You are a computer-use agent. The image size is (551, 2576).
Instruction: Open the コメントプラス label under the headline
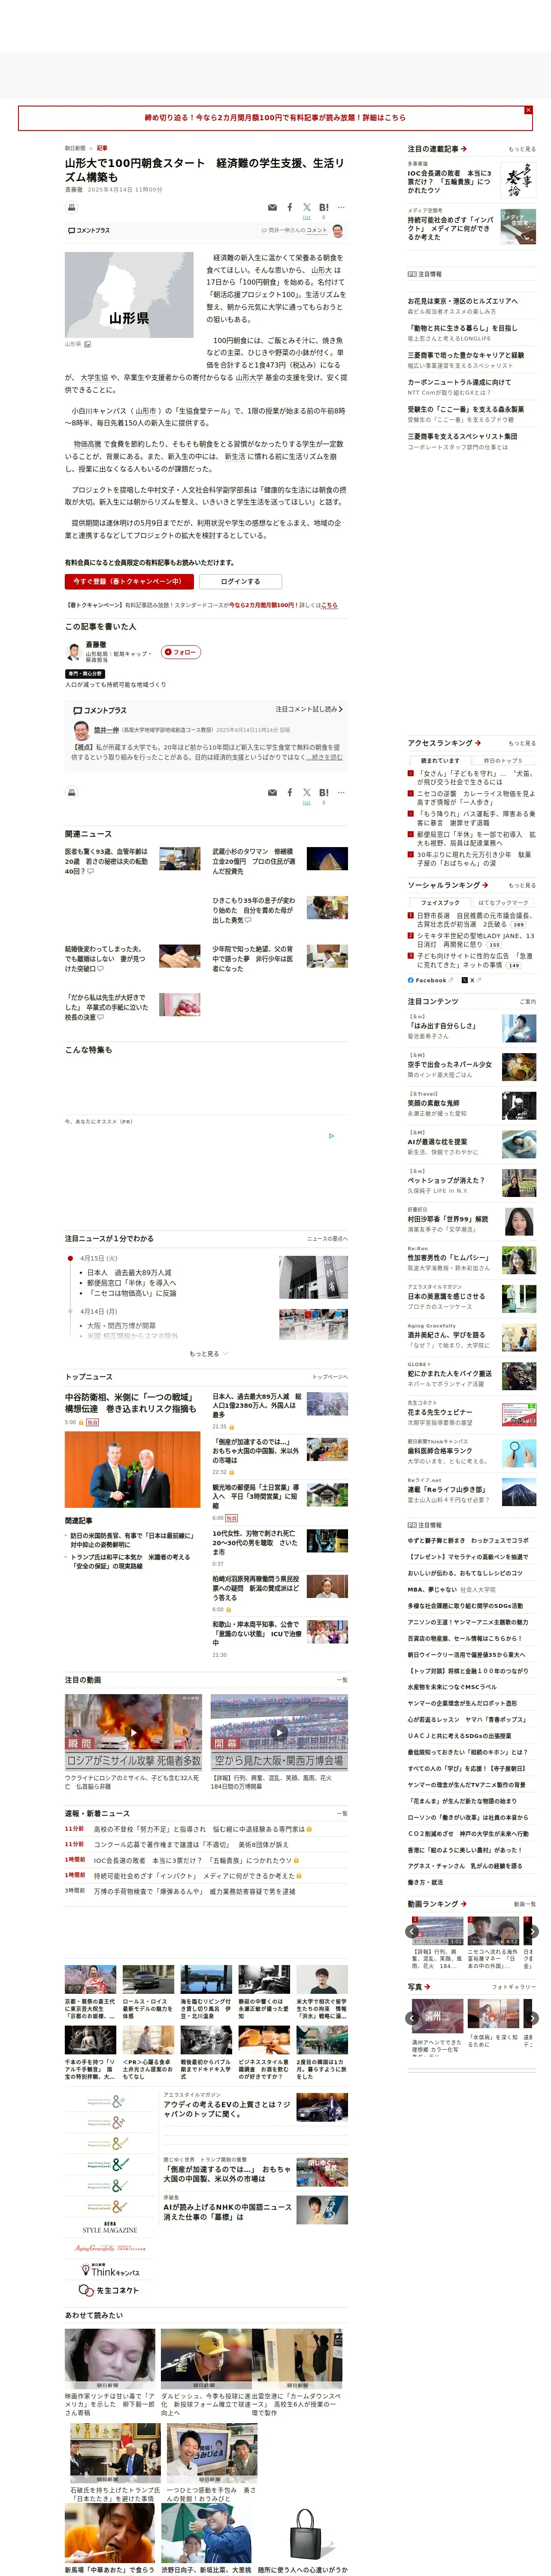click(x=89, y=230)
